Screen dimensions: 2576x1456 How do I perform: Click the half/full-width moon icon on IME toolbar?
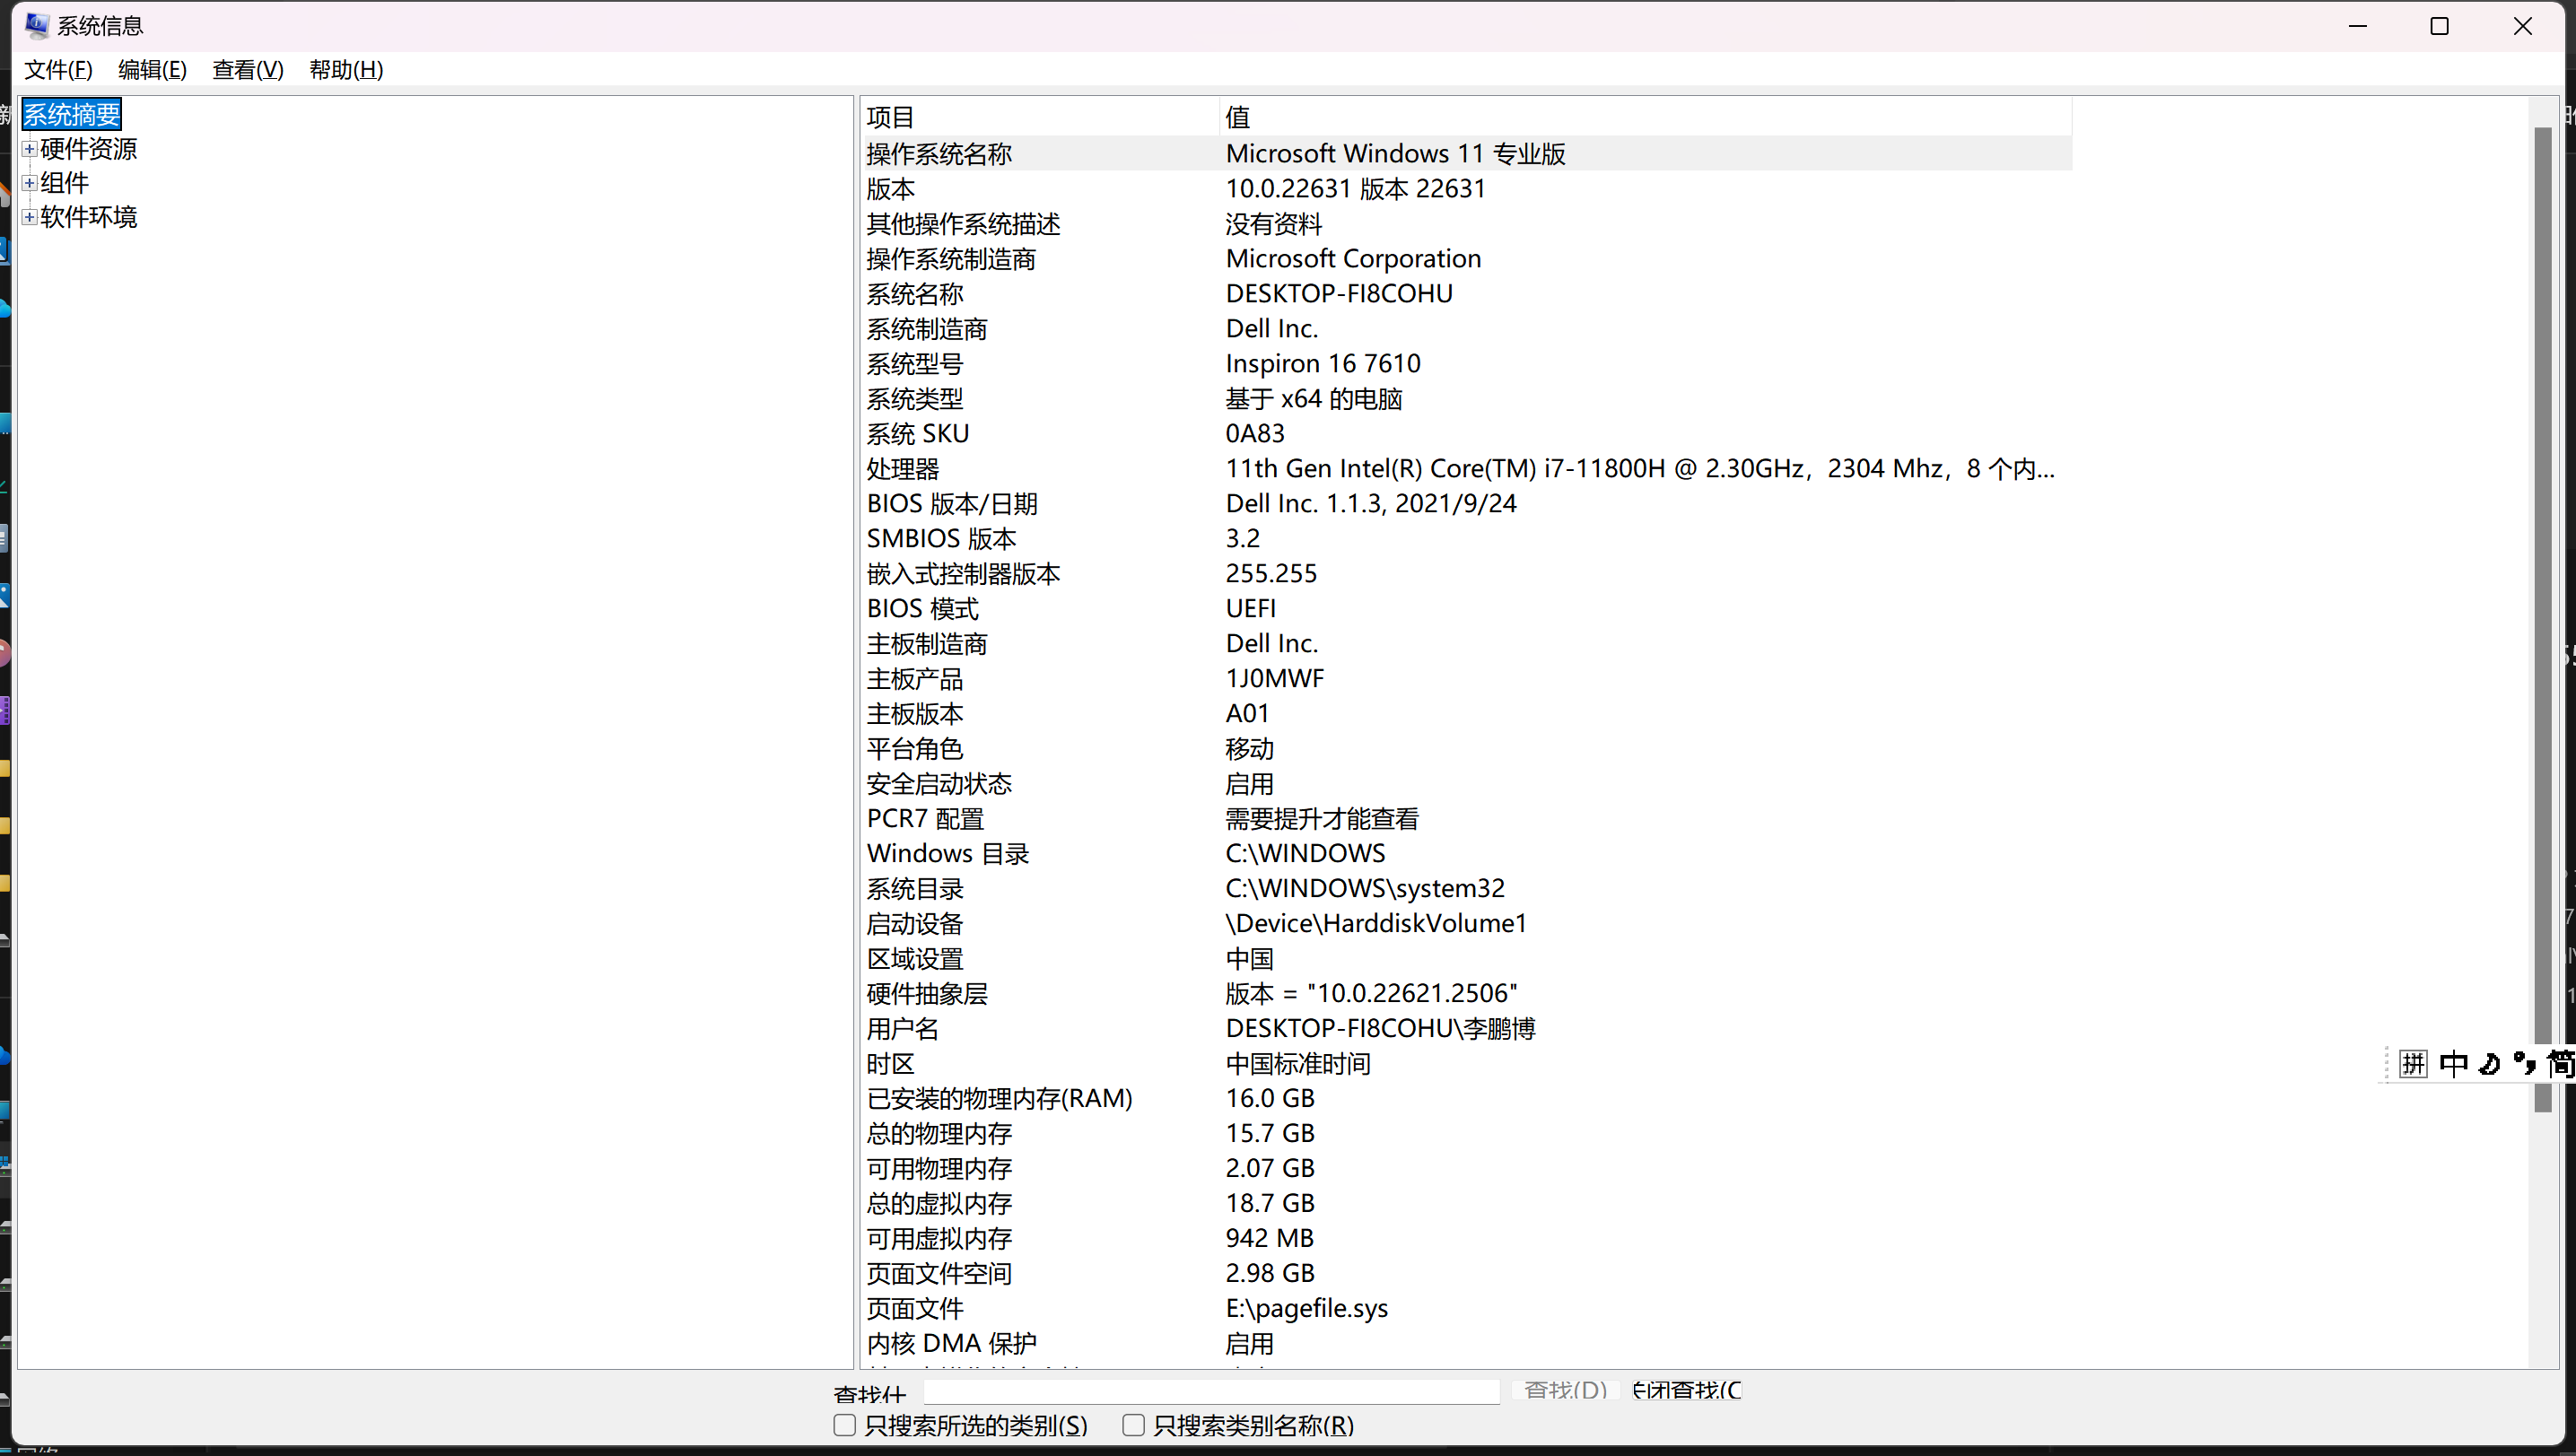[x=2490, y=1063]
